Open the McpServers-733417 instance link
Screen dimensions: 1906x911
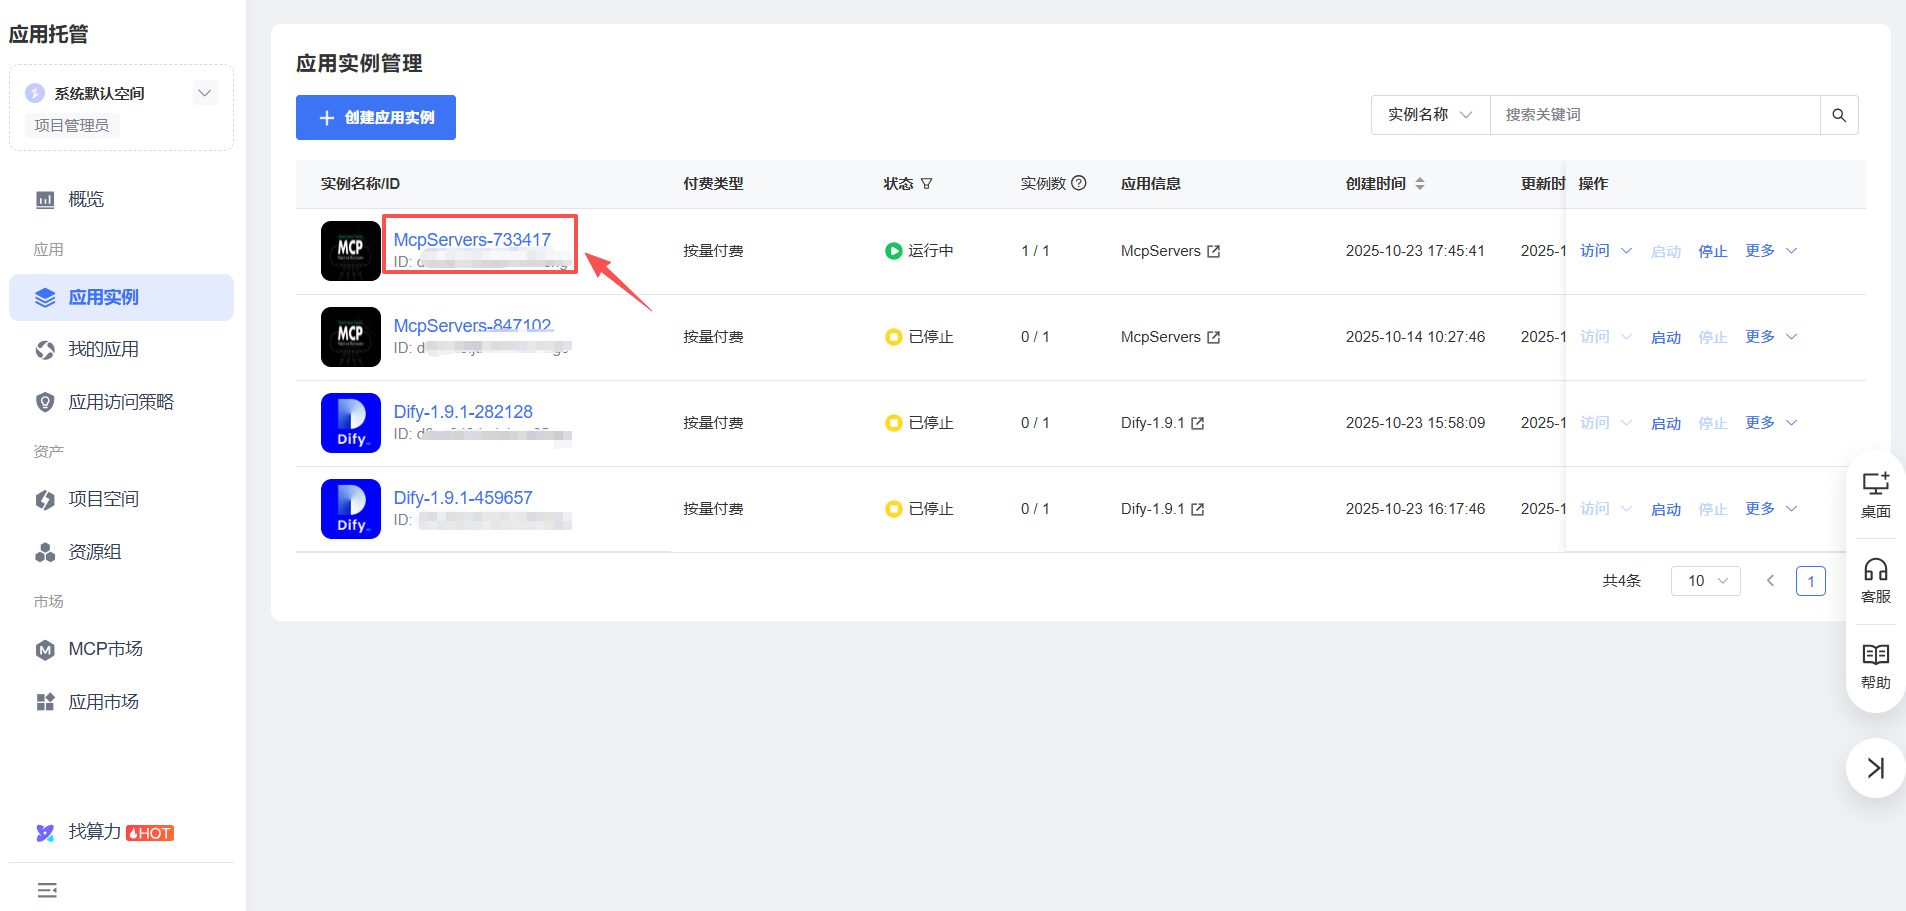pos(472,240)
